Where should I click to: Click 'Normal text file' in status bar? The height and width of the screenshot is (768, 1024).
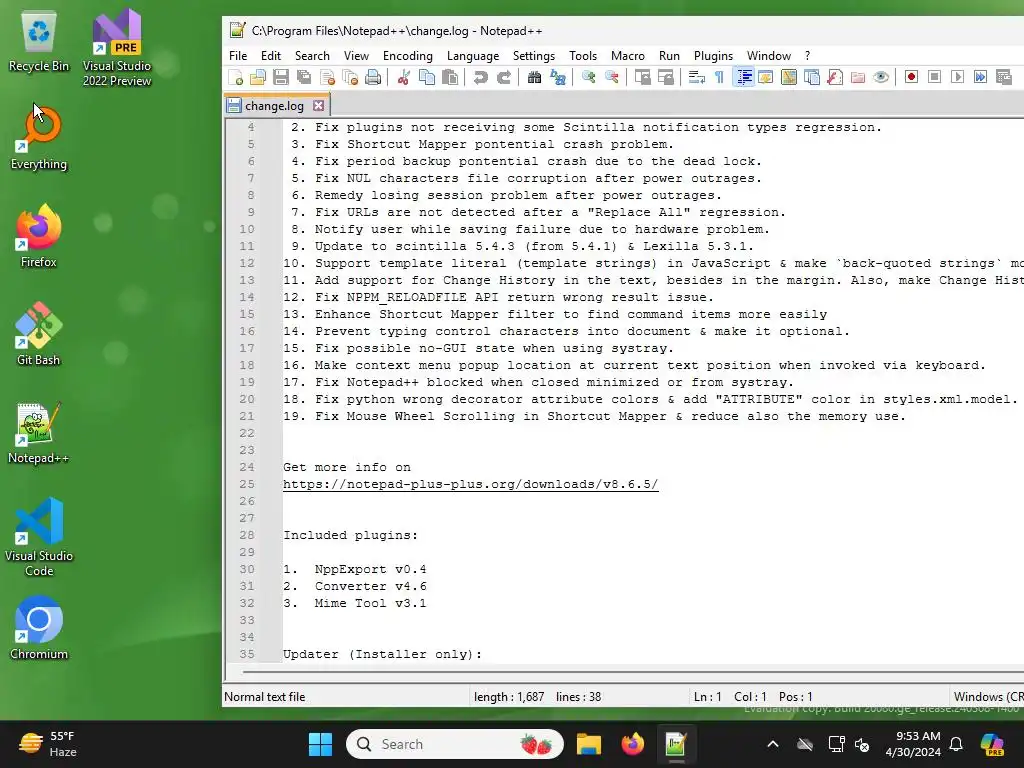(x=264, y=697)
